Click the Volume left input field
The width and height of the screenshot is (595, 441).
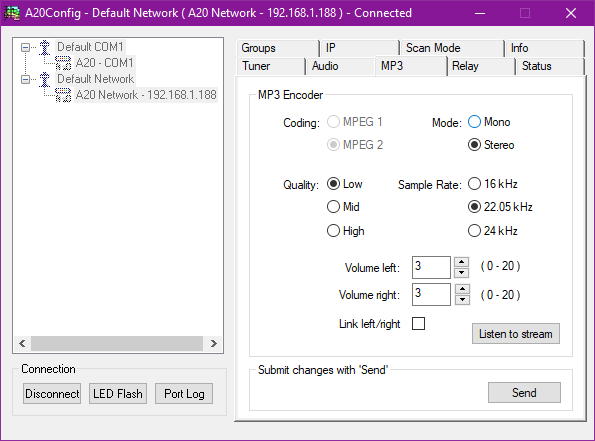(x=431, y=267)
